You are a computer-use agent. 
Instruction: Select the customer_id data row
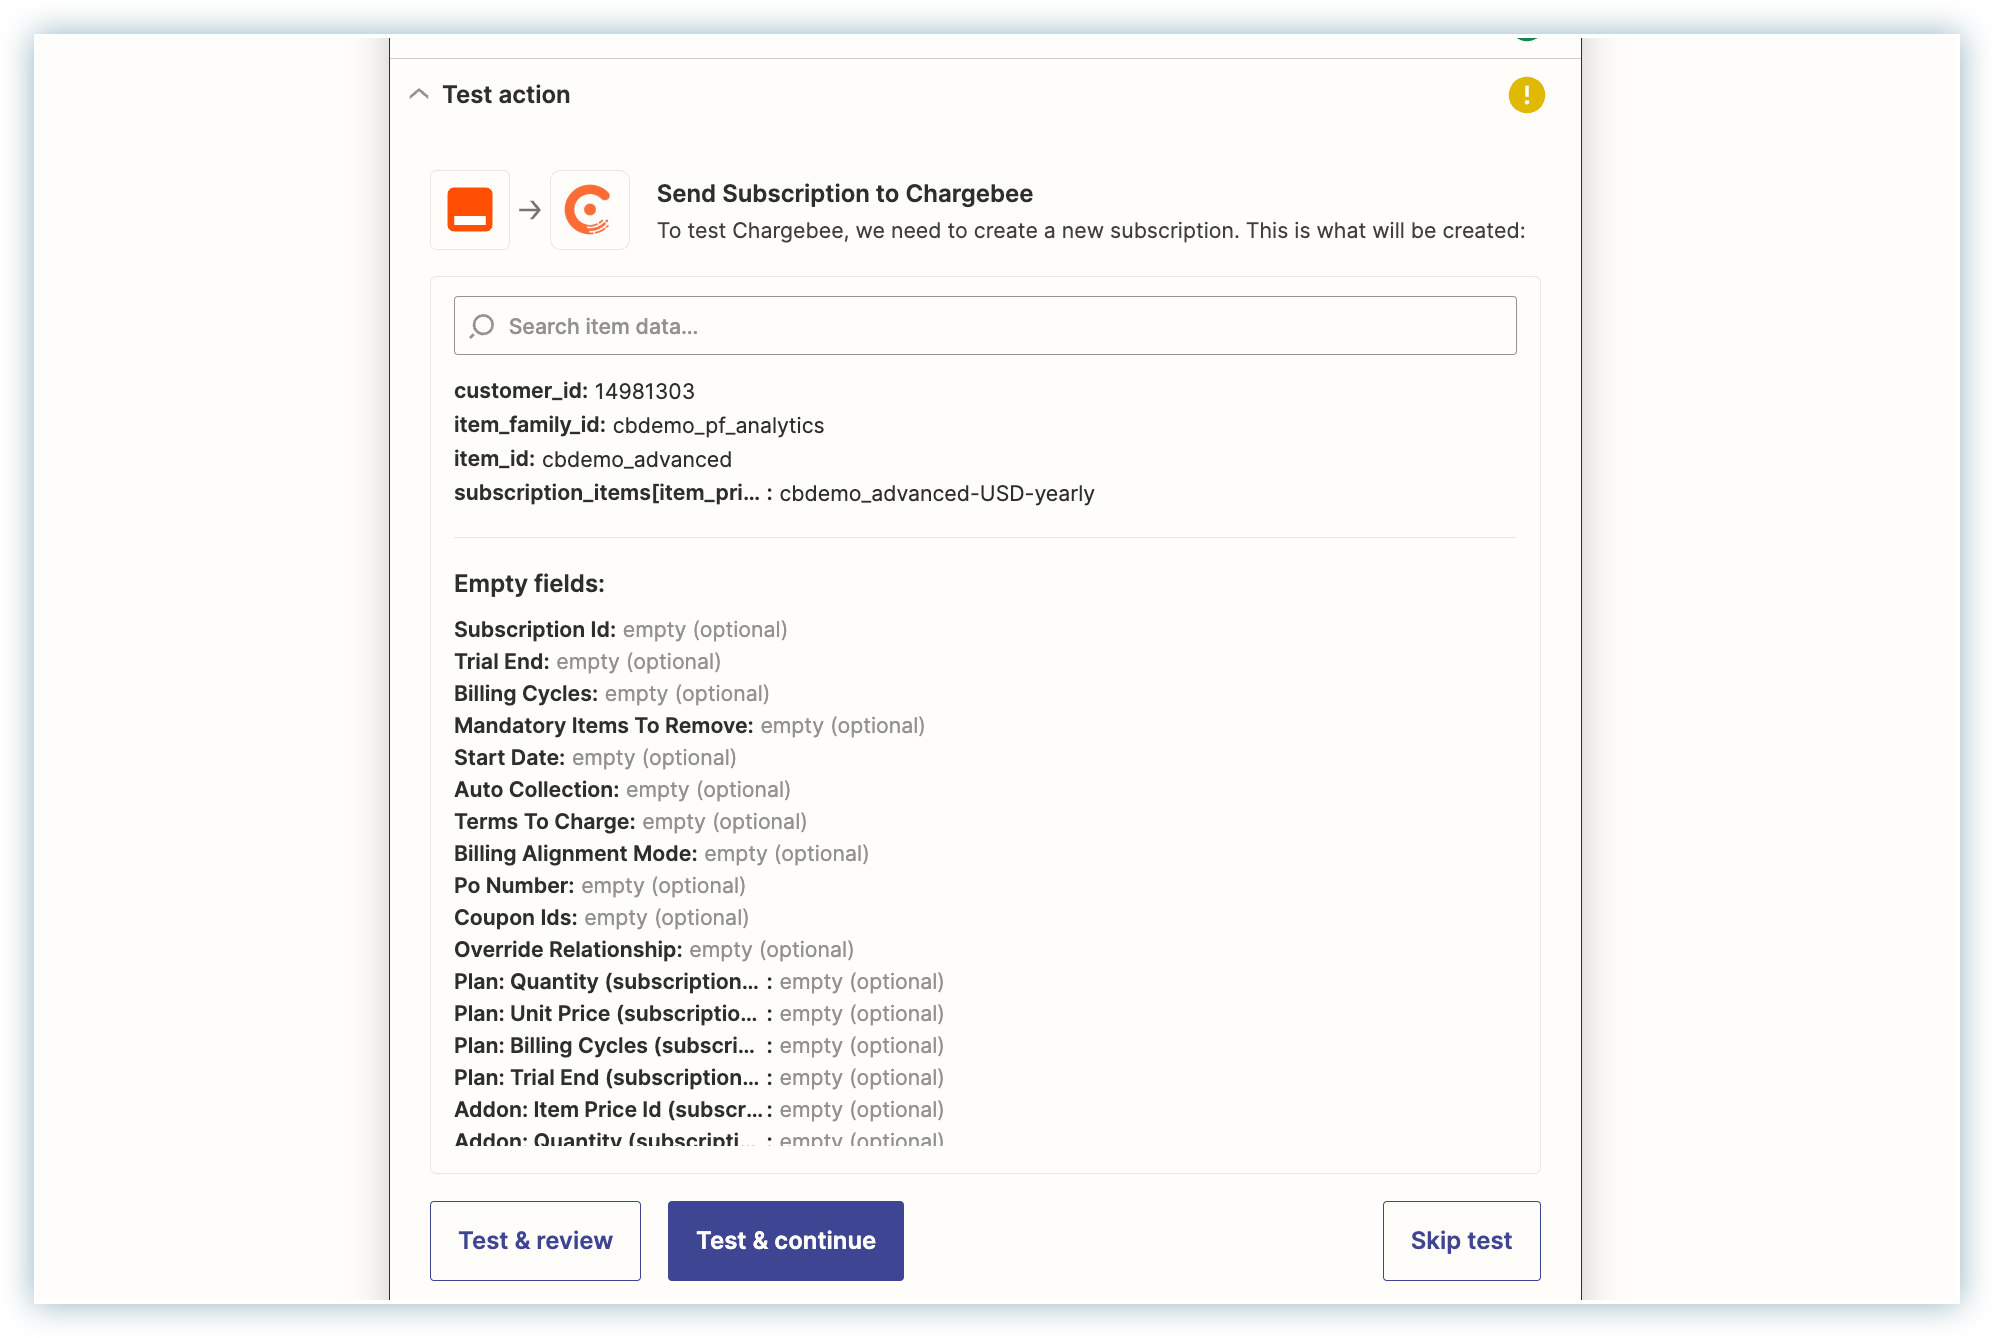click(x=574, y=391)
